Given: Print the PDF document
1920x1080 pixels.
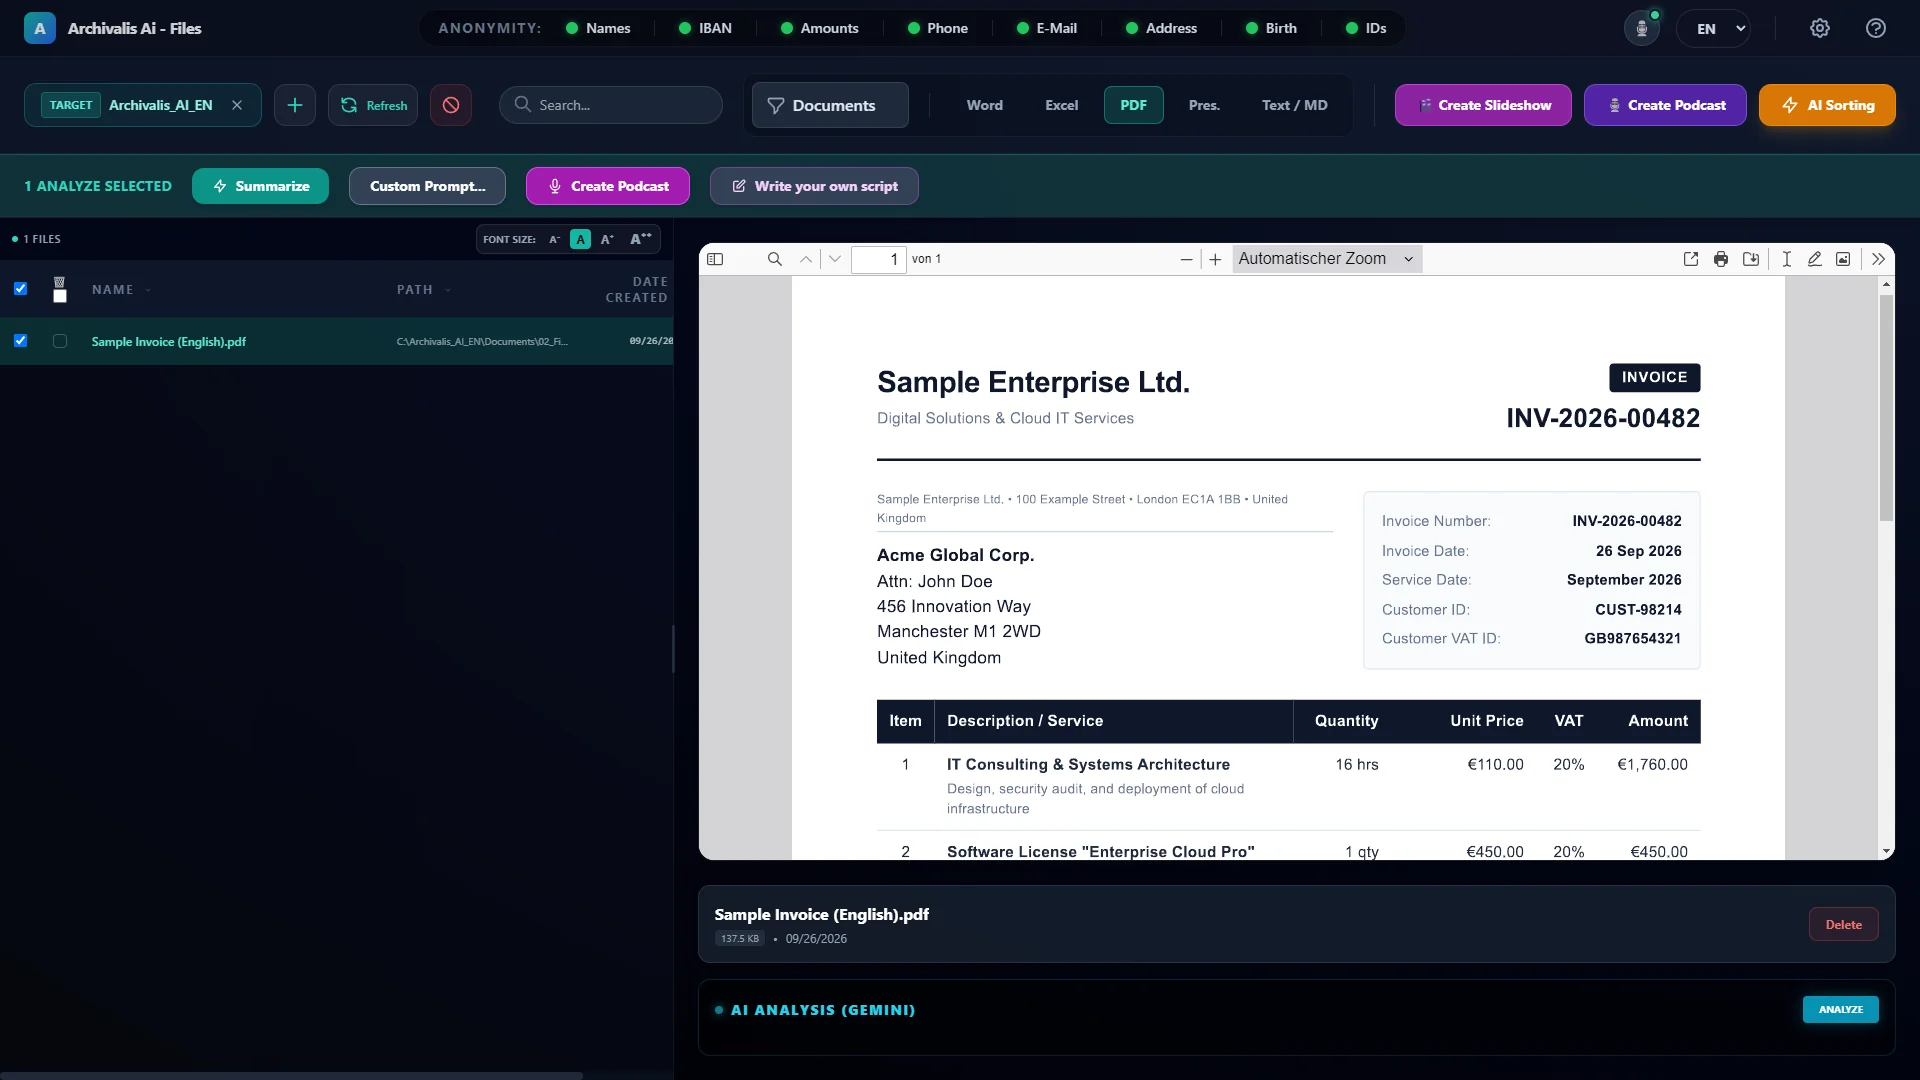Looking at the screenshot, I should [1721, 259].
